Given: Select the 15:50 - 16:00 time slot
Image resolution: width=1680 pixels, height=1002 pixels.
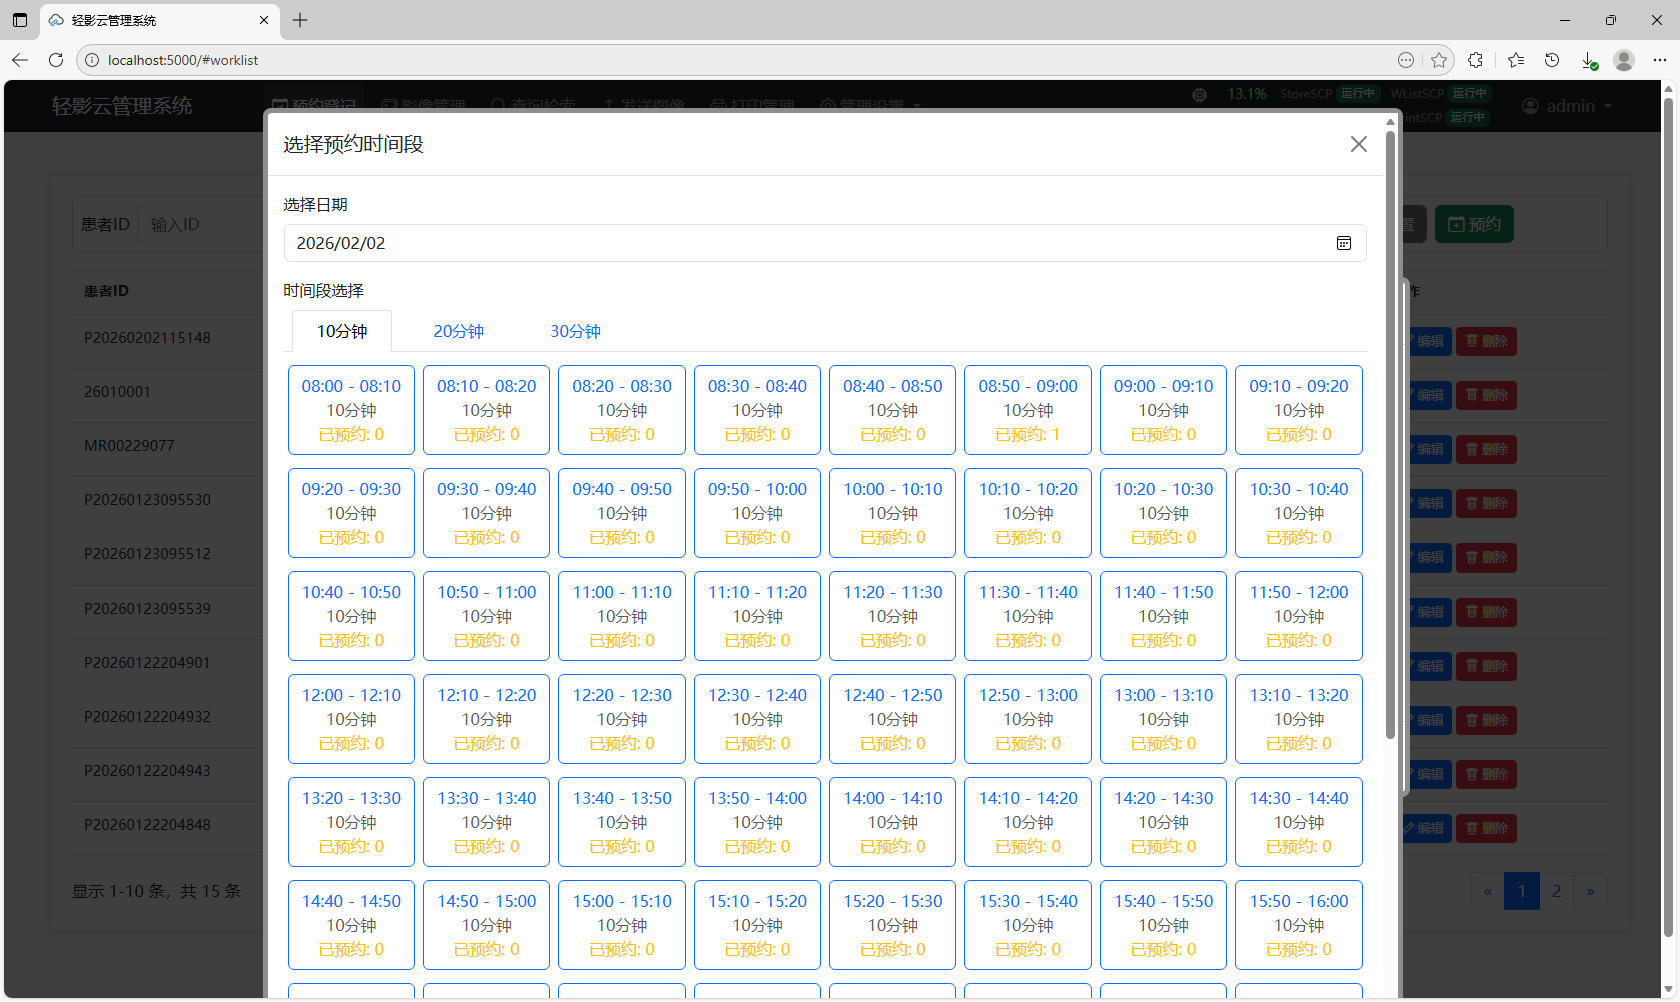Looking at the screenshot, I should [x=1298, y=925].
